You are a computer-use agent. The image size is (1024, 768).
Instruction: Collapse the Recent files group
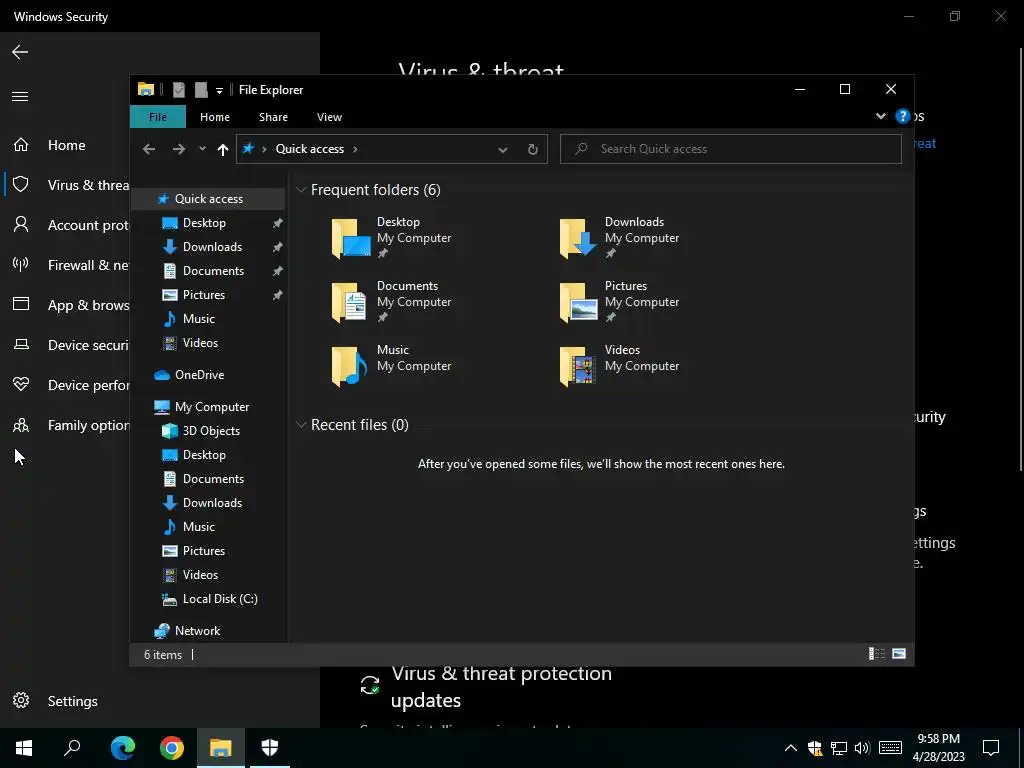[x=301, y=425]
